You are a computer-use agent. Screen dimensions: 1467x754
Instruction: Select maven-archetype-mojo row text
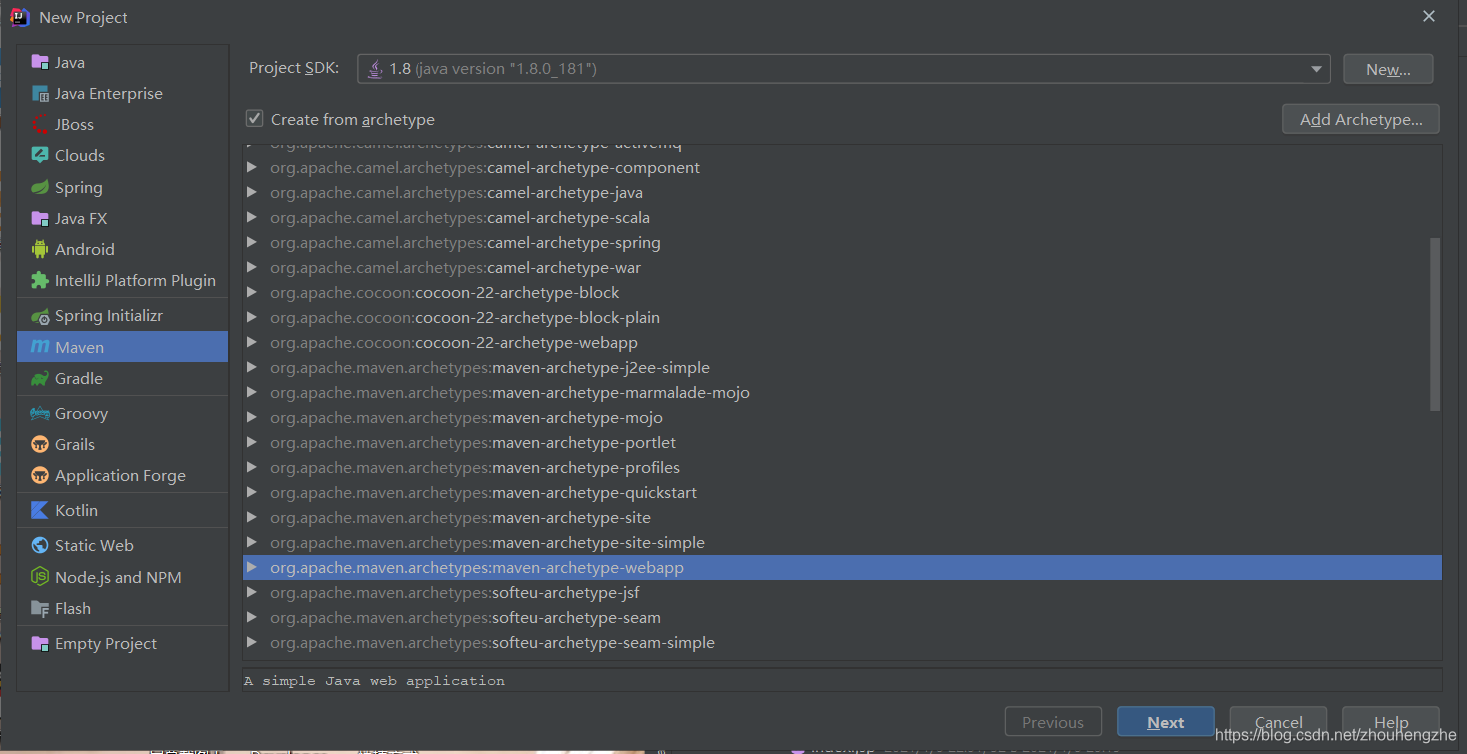(x=466, y=417)
